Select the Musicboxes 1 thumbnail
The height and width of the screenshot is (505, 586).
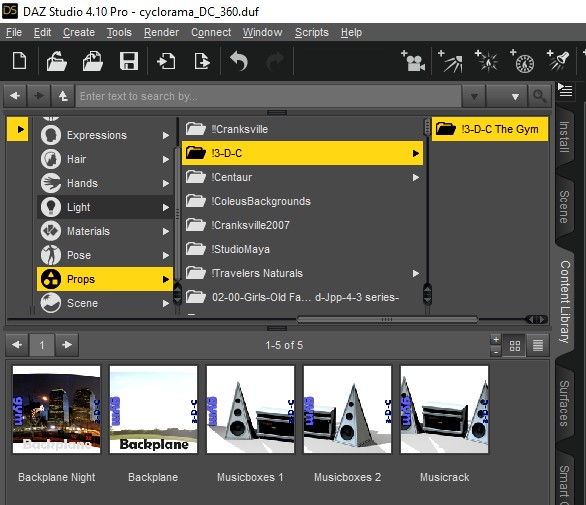coord(250,410)
